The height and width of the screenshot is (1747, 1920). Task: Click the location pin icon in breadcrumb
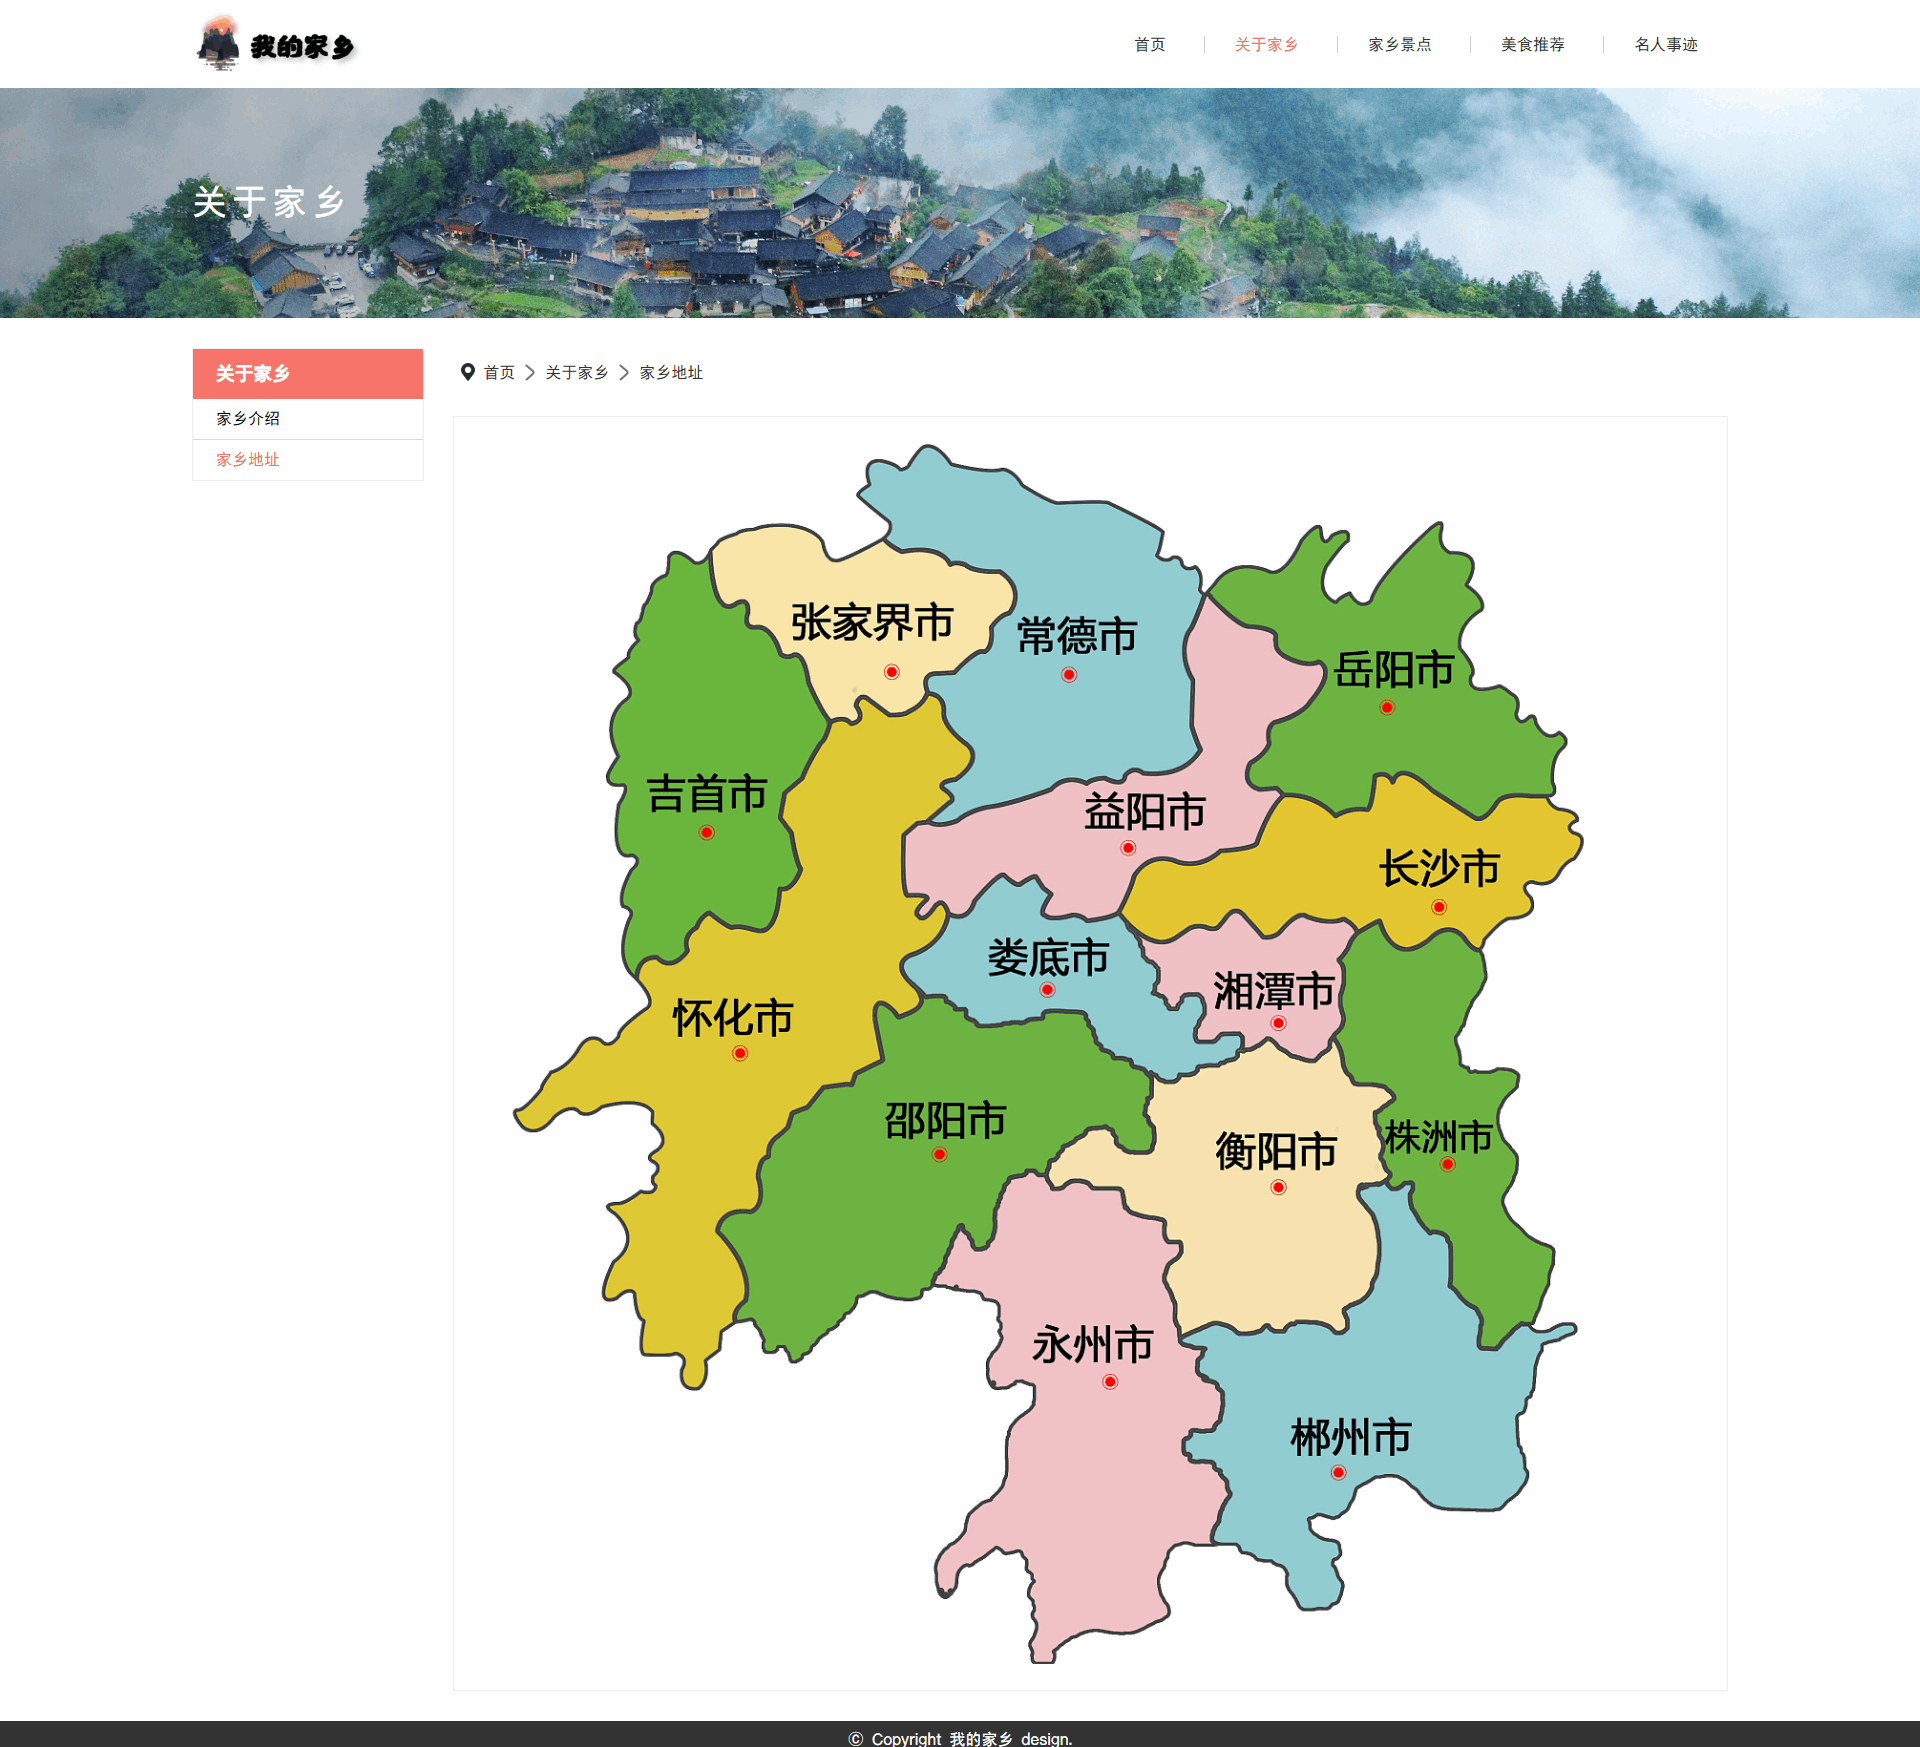(467, 372)
